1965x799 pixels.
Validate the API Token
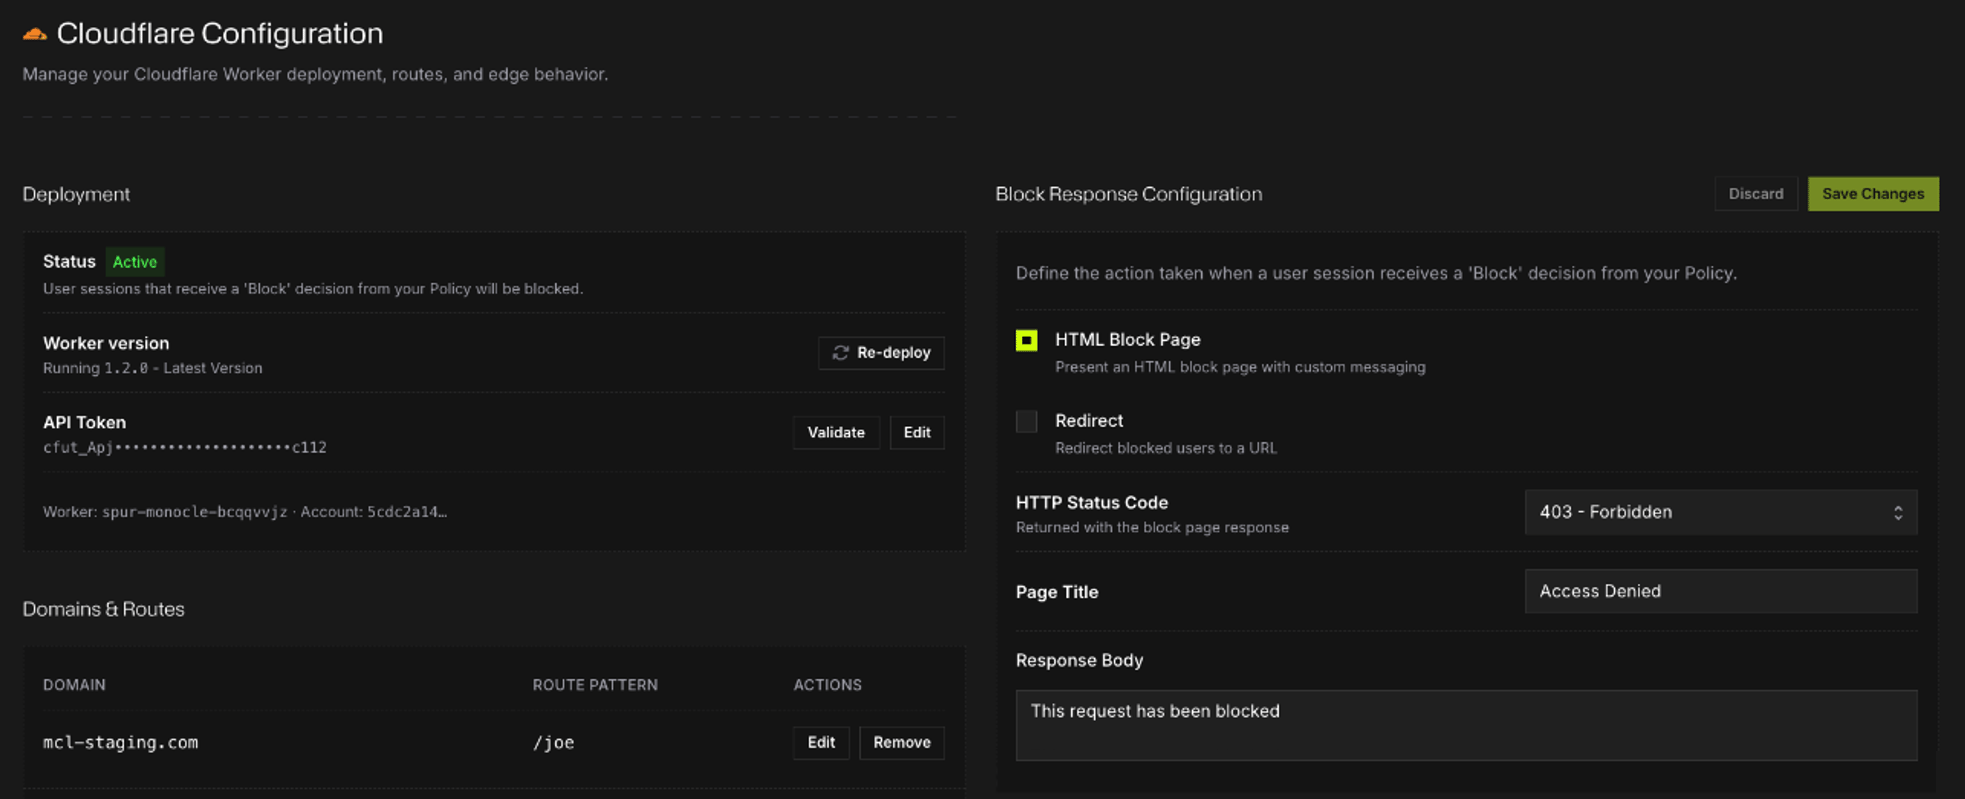tap(836, 433)
